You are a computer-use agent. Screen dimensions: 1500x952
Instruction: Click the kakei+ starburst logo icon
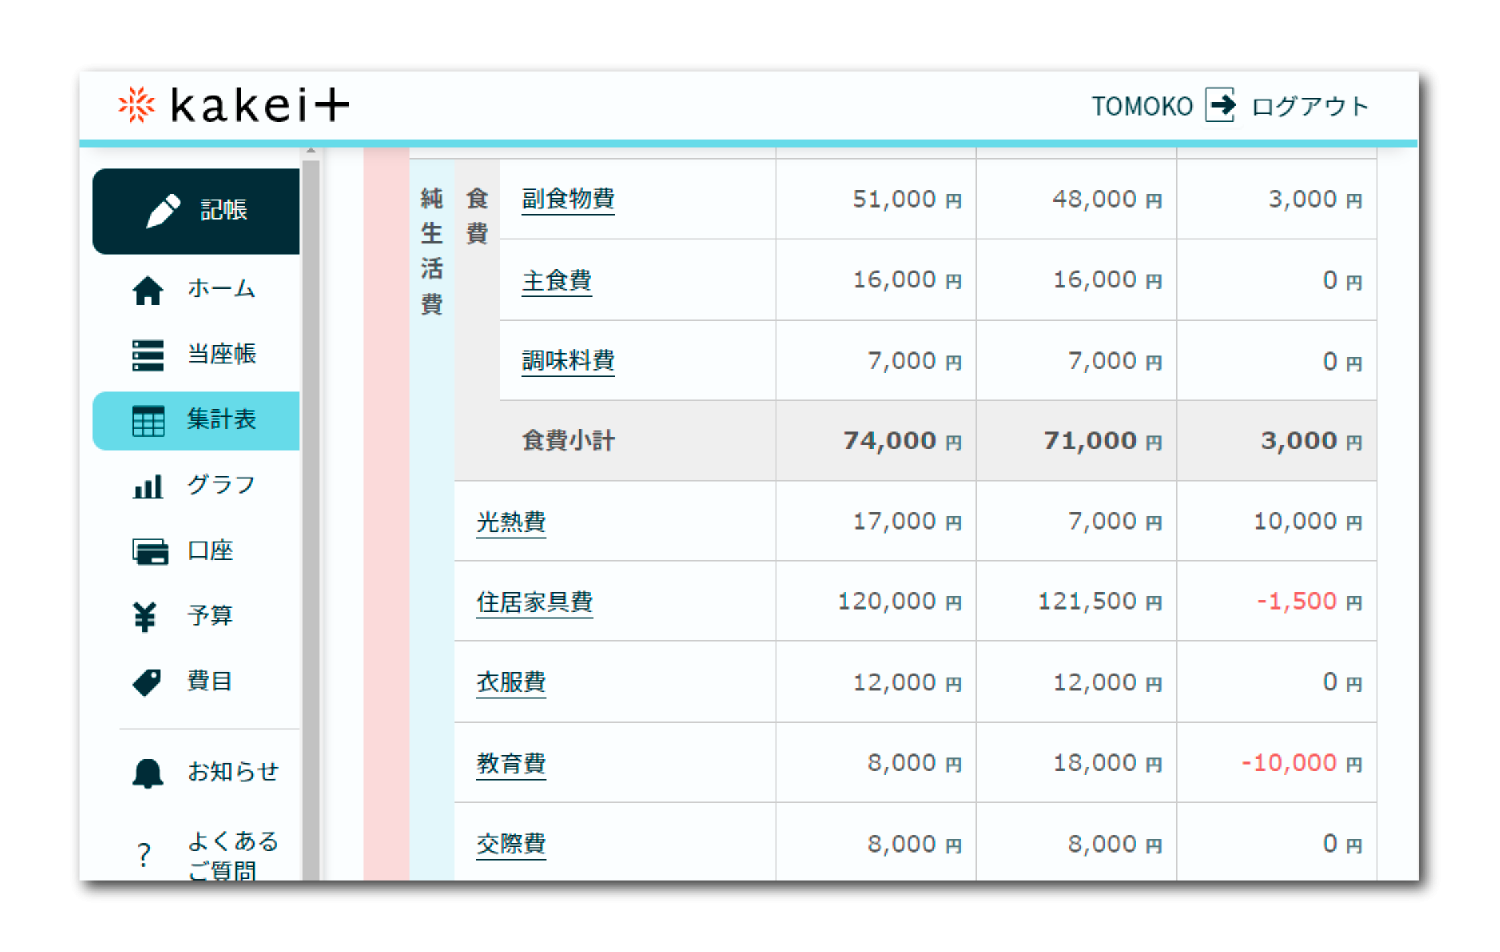136,105
